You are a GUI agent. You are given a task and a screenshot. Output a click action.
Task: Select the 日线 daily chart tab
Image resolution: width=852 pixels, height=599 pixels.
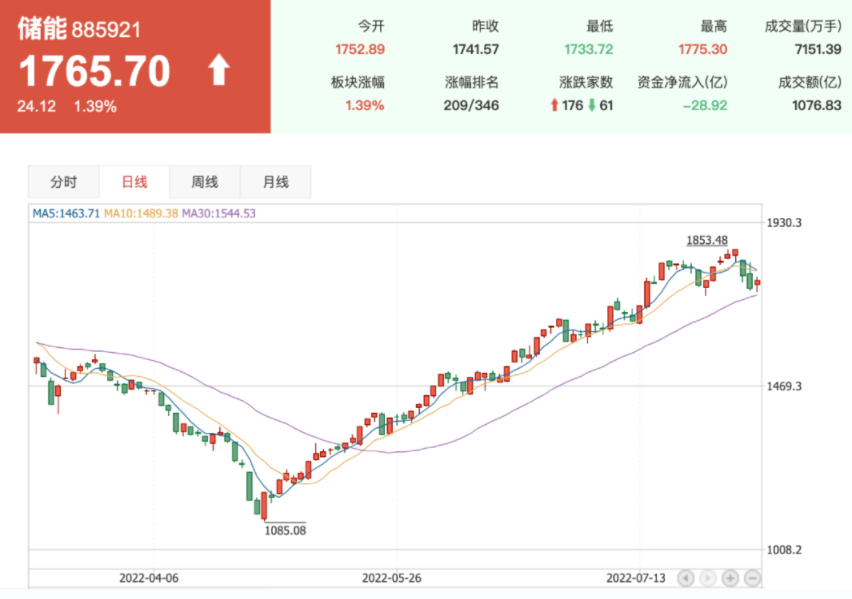(x=134, y=182)
